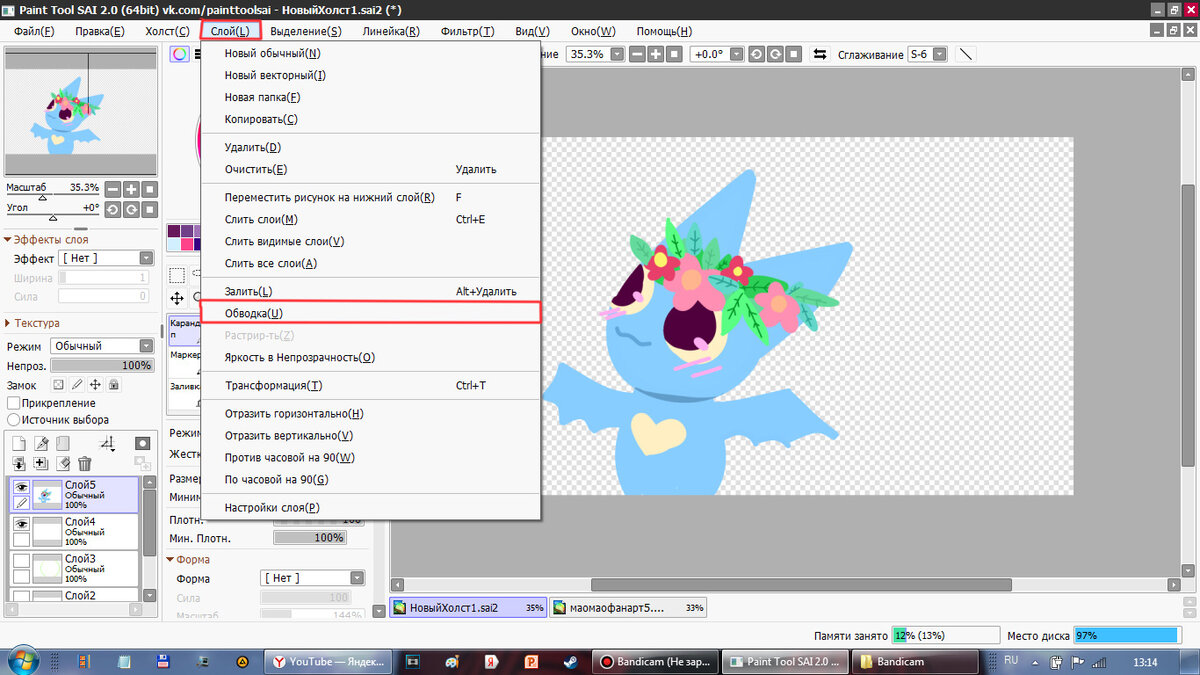Viewport: 1200px width, 675px height.
Task: Open the Форма dropdown showing Нет
Action: 313,578
